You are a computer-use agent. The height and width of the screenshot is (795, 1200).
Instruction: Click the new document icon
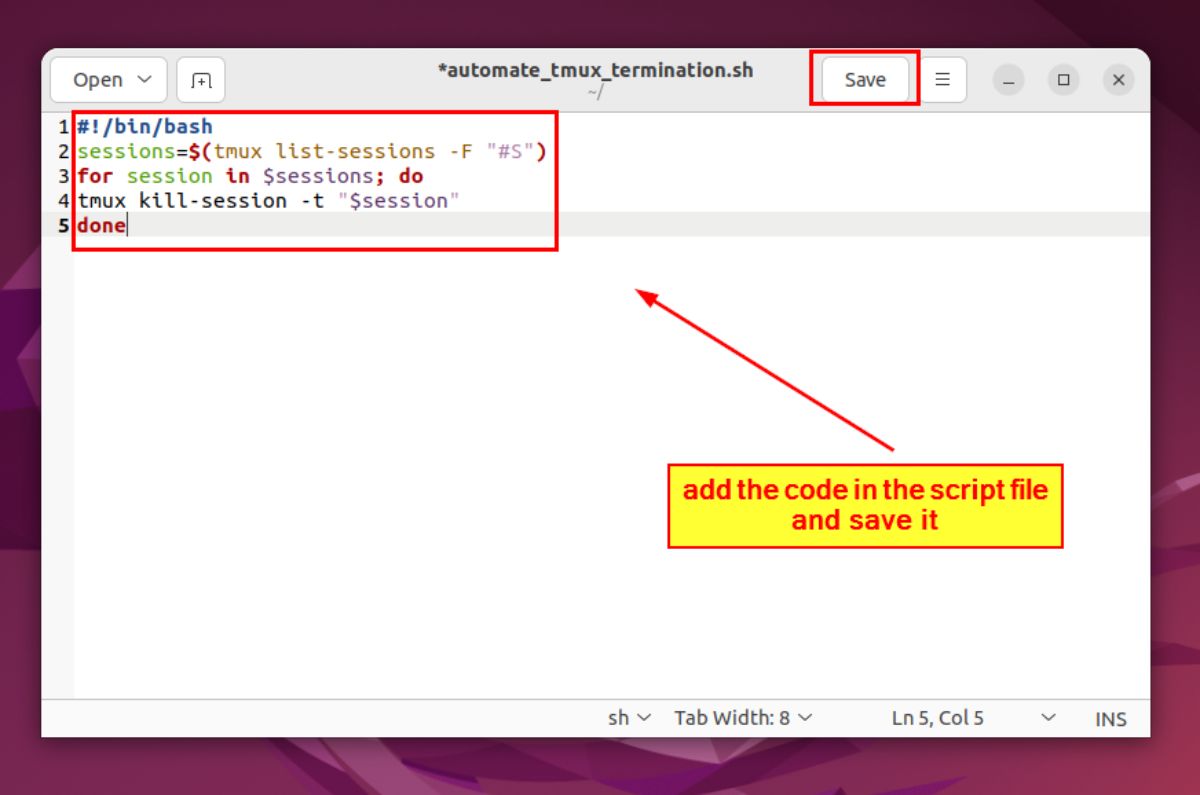pyautogui.click(x=201, y=80)
